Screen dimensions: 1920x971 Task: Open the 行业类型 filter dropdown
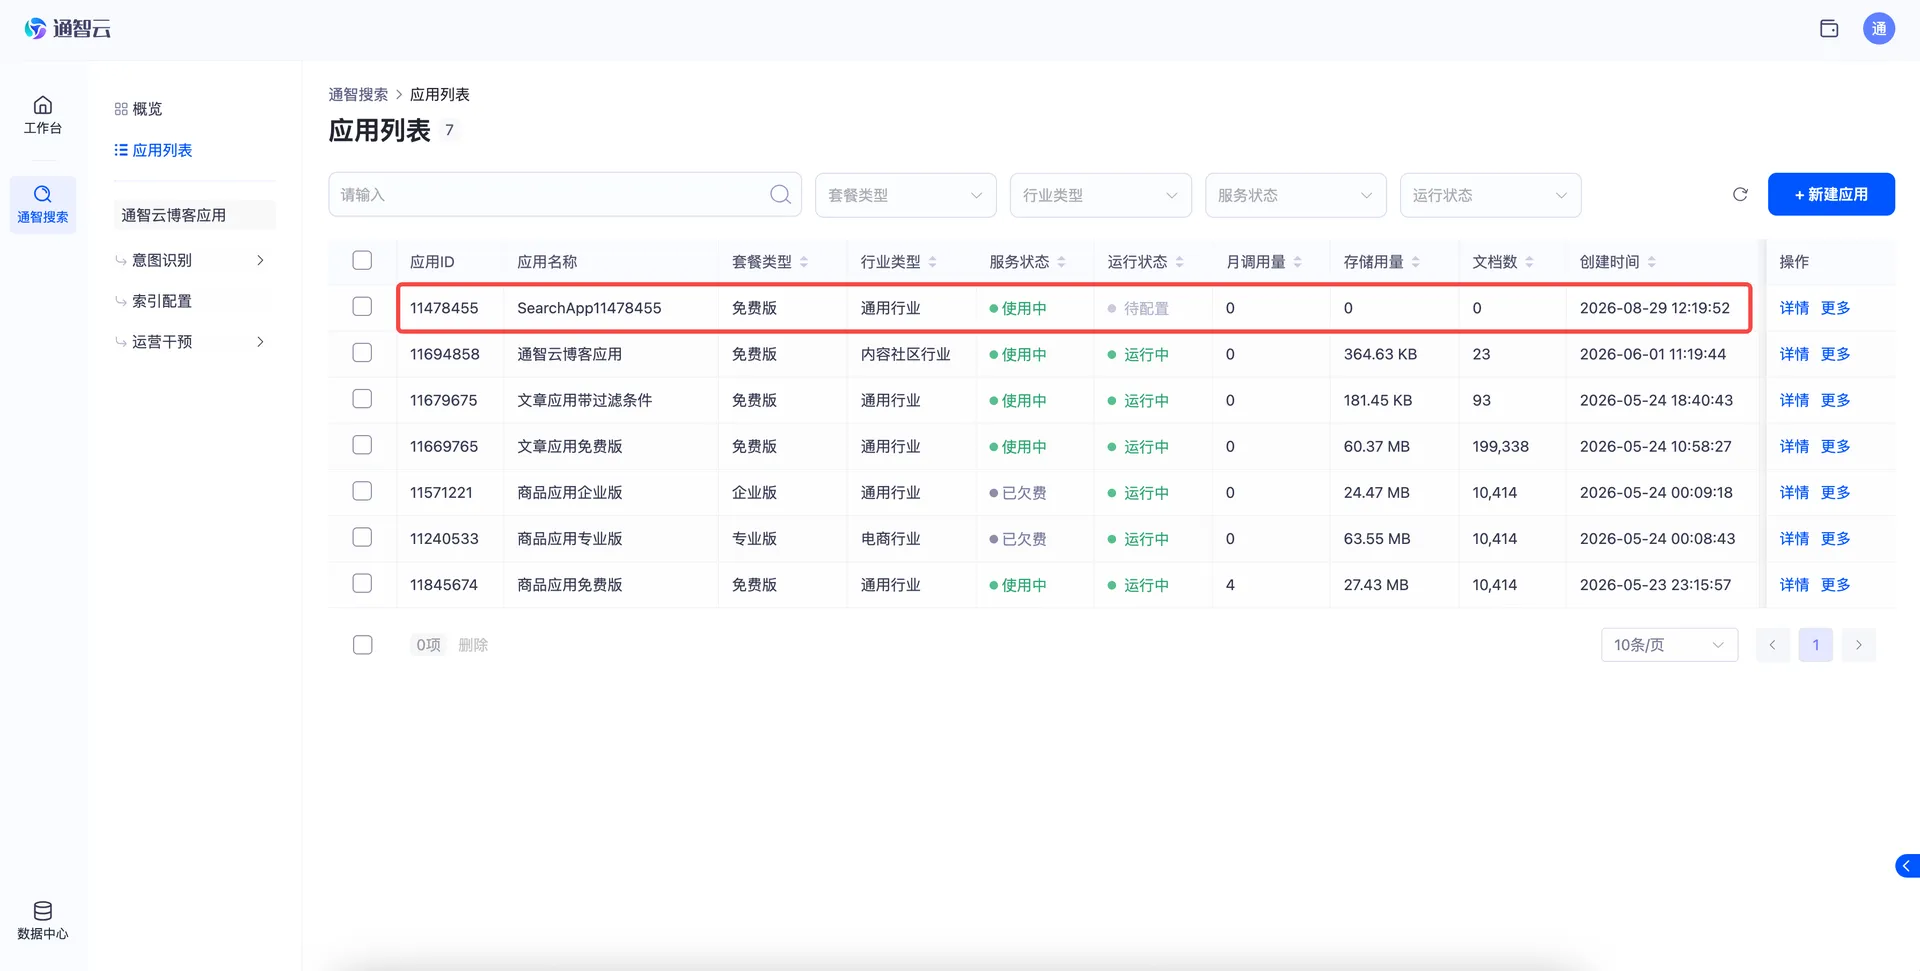[x=1100, y=195]
